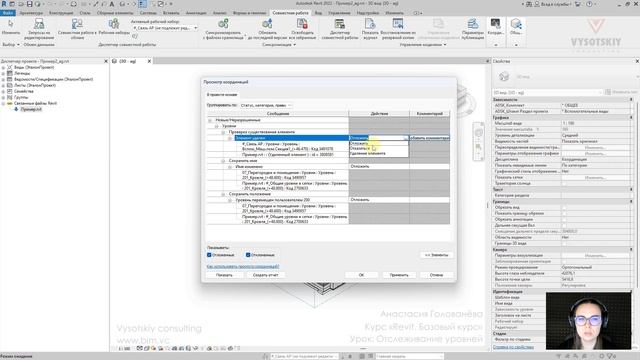
Task: Click the sign-in user icon
Action: tap(537, 4)
